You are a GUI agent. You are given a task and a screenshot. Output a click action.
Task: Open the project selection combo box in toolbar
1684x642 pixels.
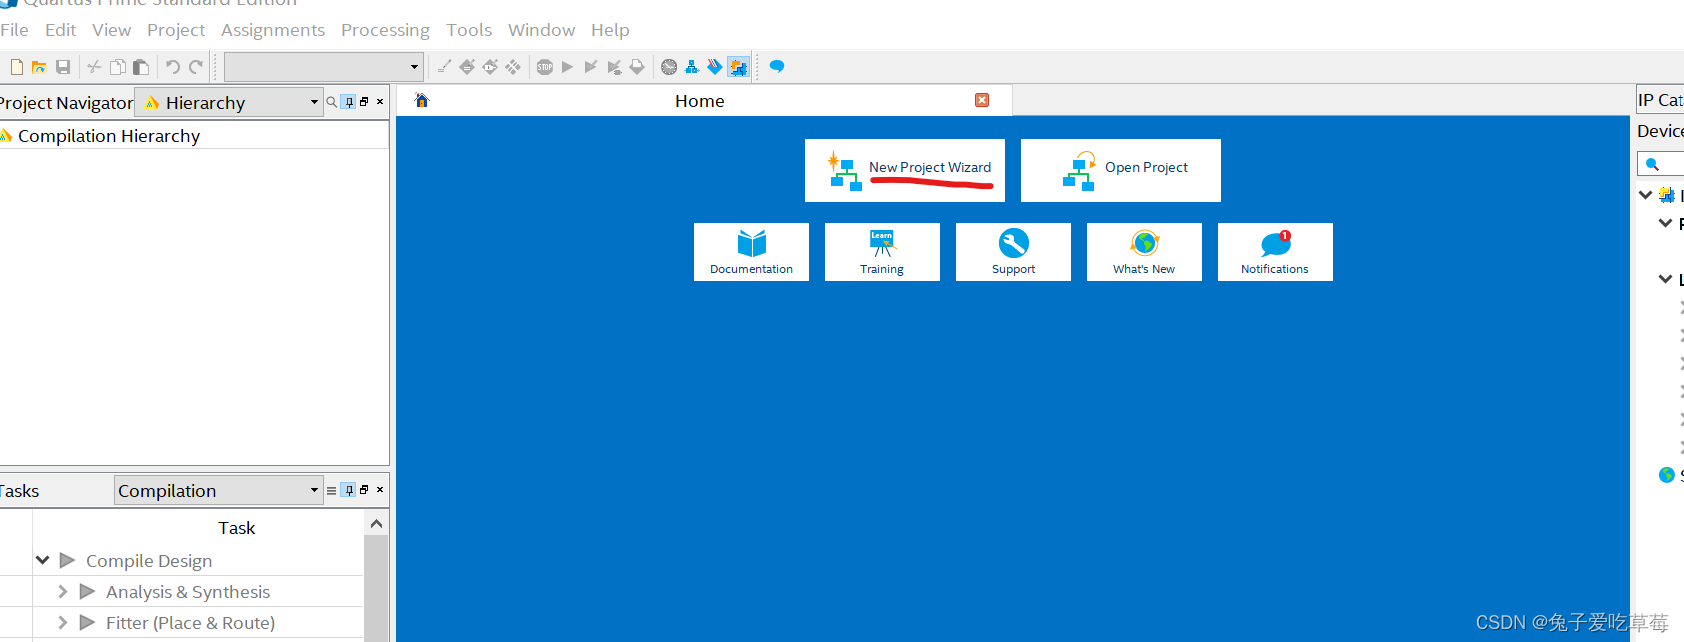coord(323,67)
